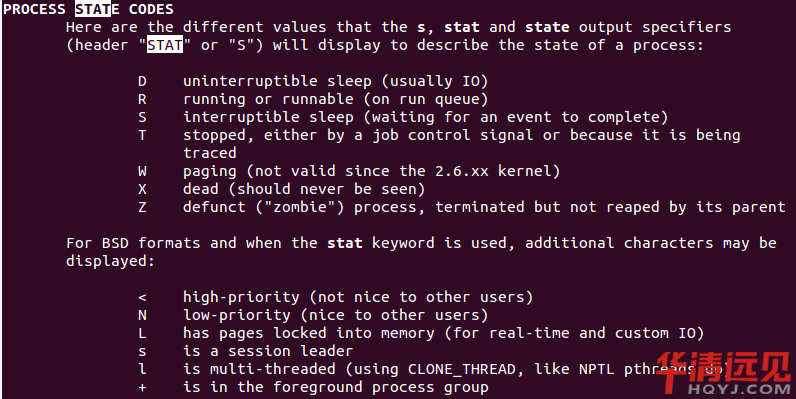Select the Z zombie code letter

pos(142,207)
